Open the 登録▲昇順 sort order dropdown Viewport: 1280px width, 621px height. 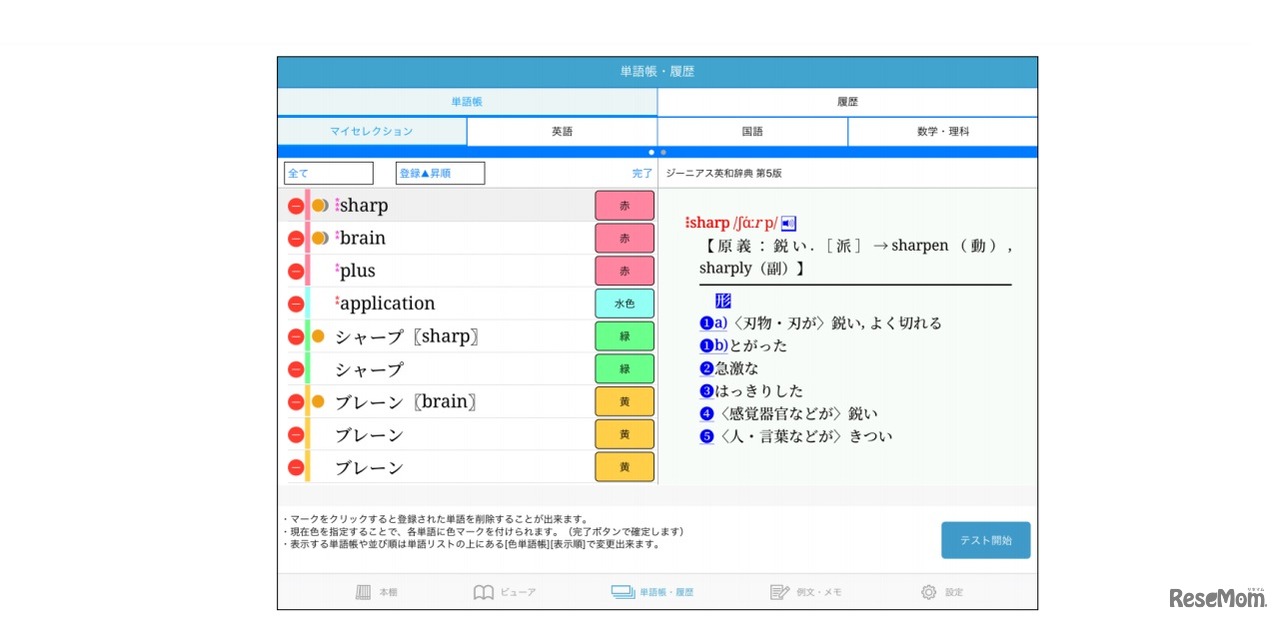[440, 173]
